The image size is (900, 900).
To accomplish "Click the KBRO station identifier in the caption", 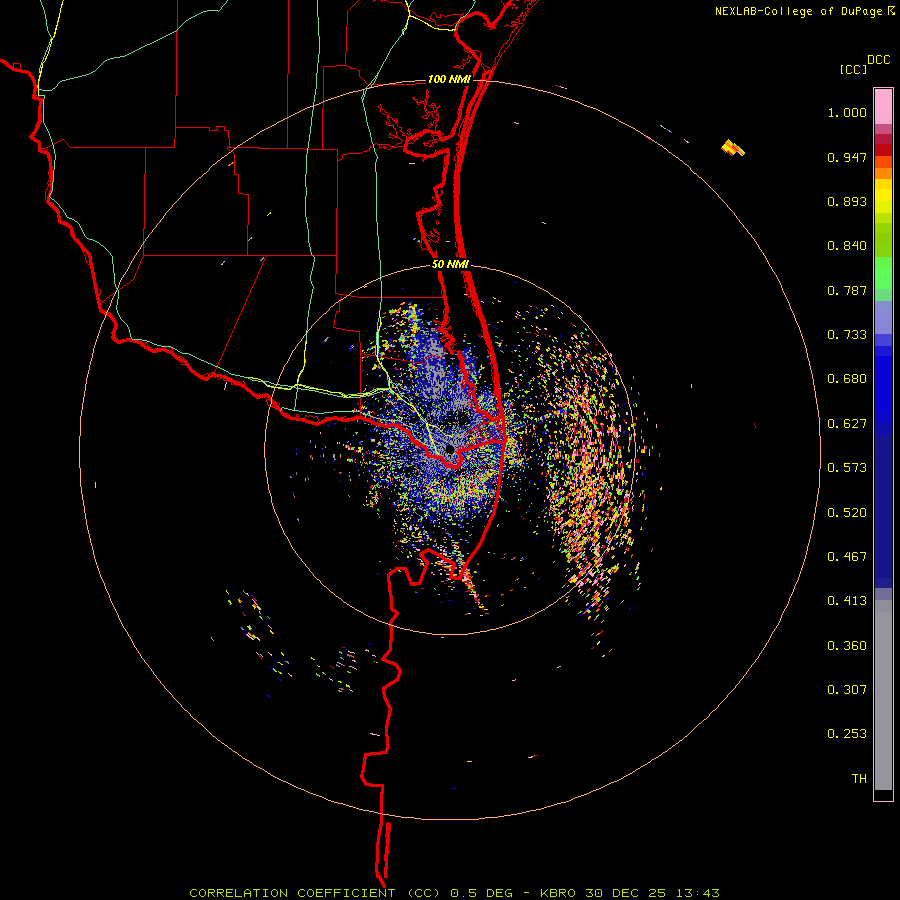I will pos(558,893).
